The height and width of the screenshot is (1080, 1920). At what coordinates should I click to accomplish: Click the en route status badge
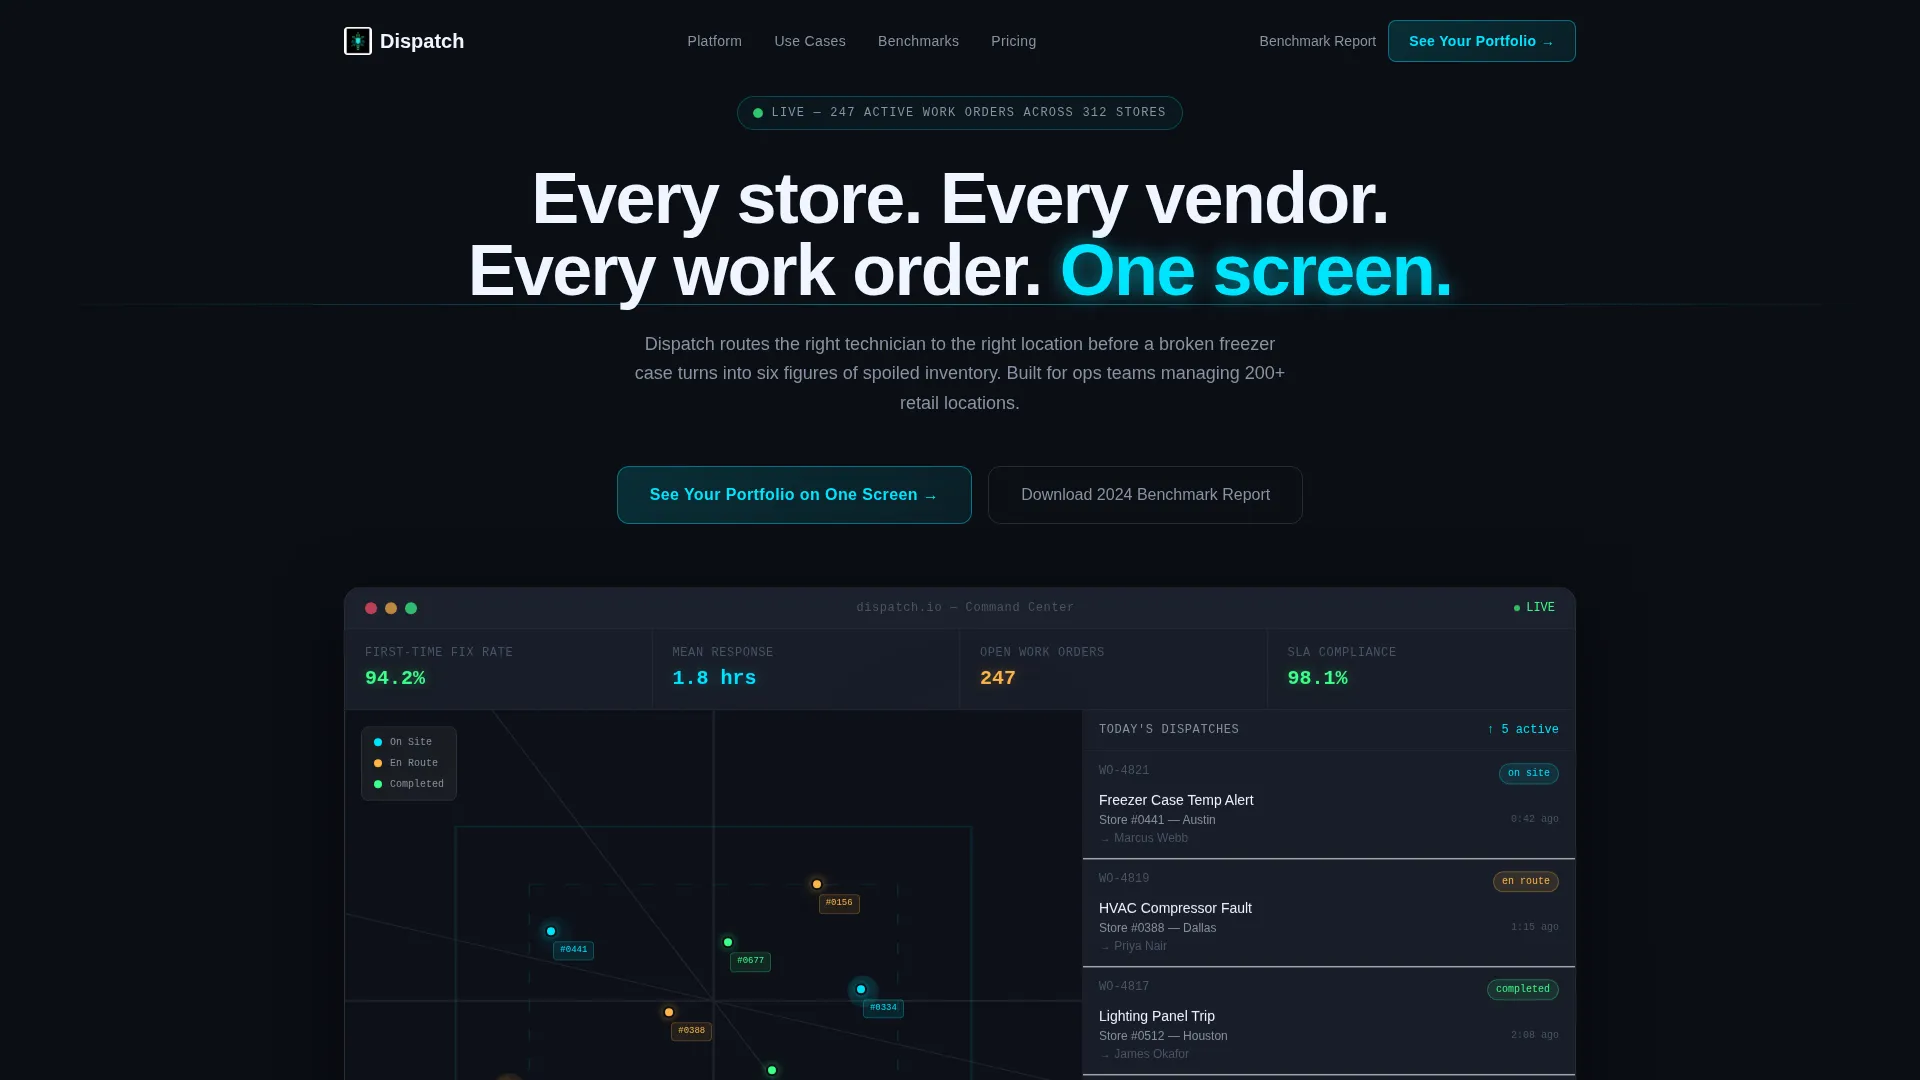pos(1525,881)
